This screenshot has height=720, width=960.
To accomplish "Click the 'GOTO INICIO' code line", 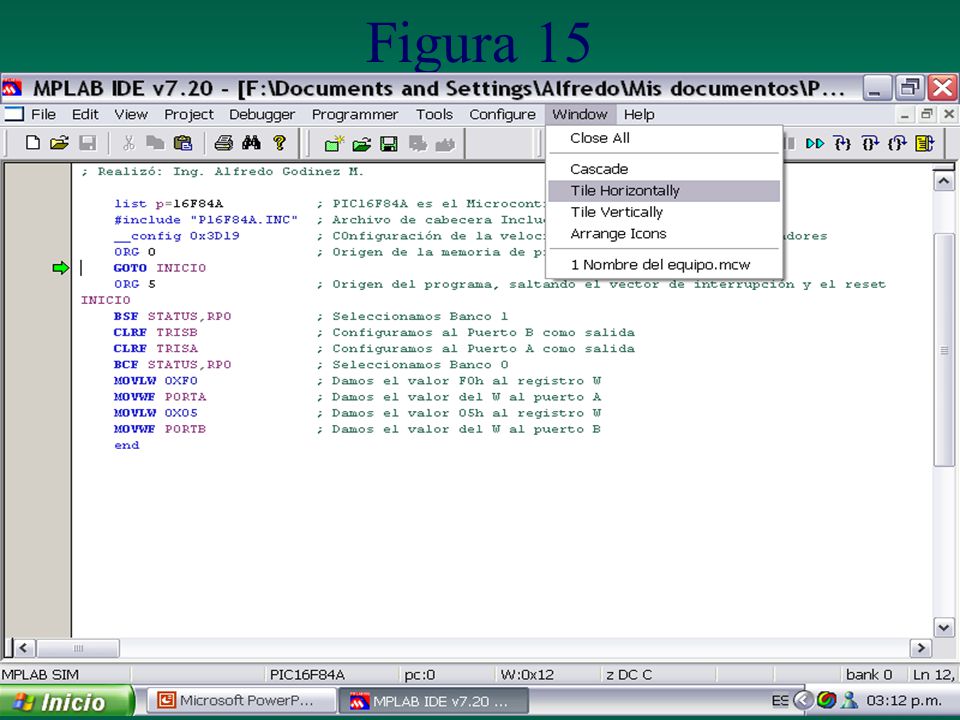I will 159,268.
